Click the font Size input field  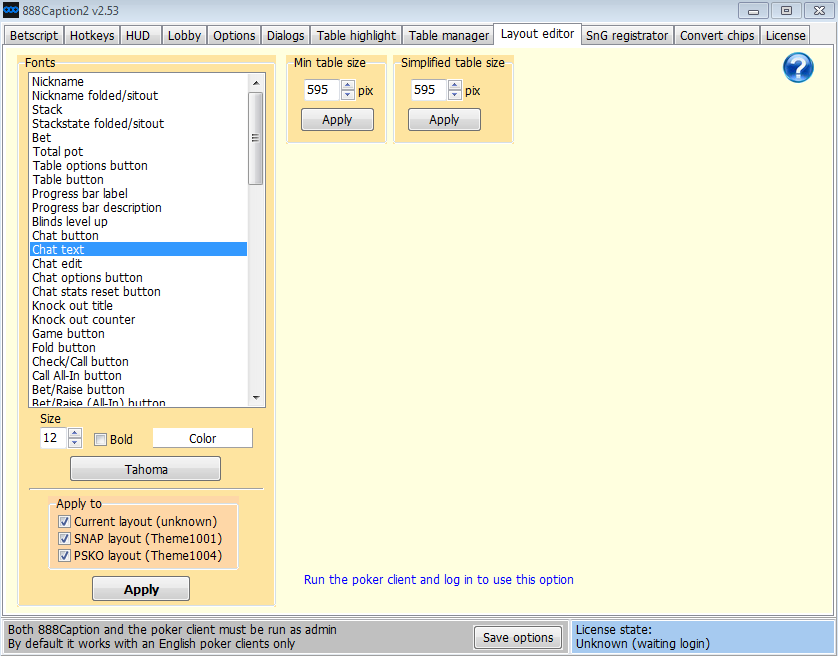[x=54, y=438]
